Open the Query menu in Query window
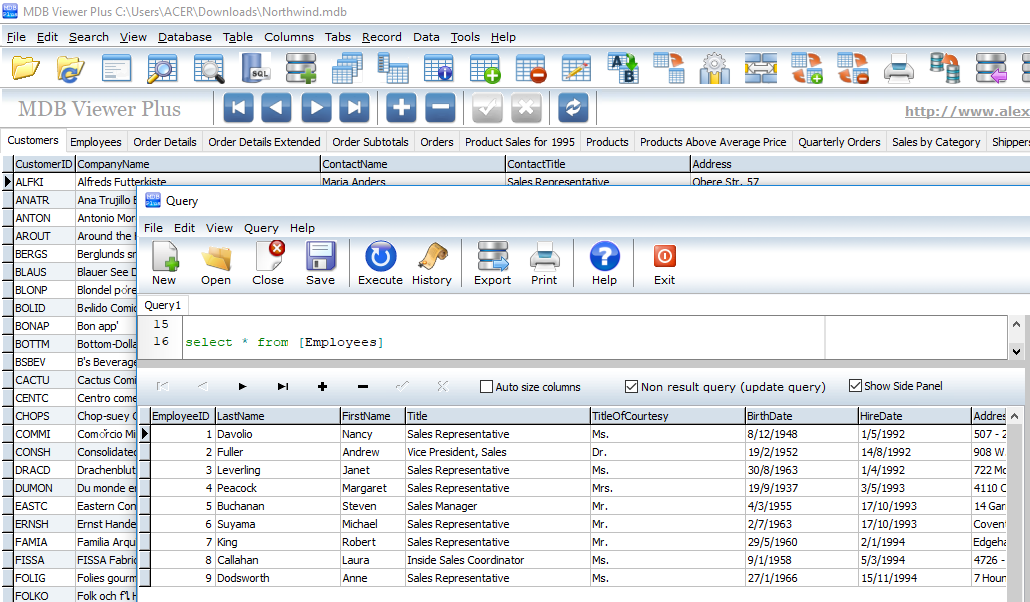 tap(261, 228)
